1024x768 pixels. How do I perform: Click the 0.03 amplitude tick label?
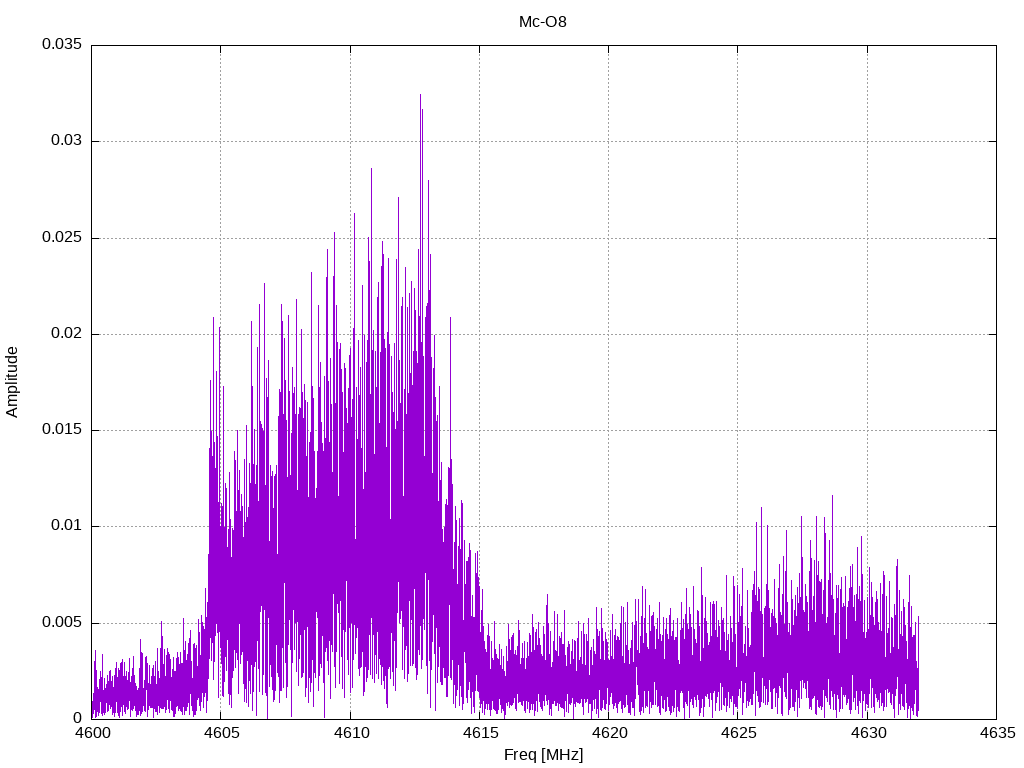click(65, 141)
